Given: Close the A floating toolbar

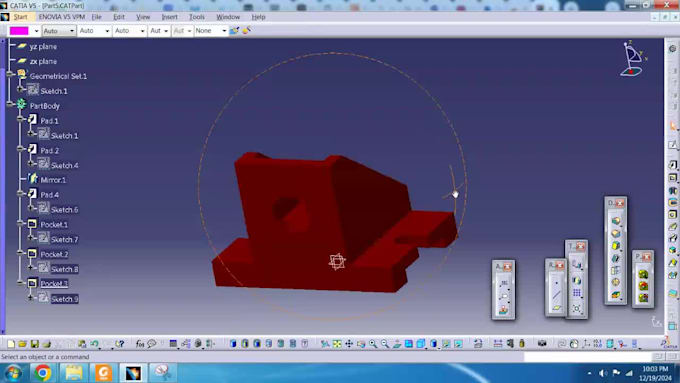Looking at the screenshot, I should click(x=507, y=266).
